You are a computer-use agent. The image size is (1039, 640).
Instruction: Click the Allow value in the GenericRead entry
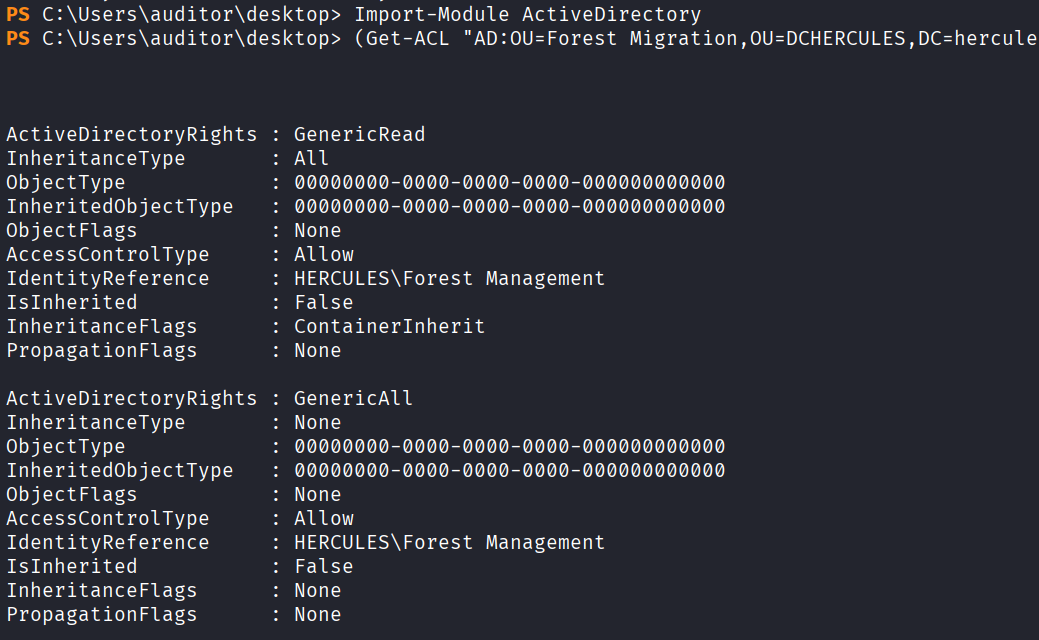tap(324, 255)
